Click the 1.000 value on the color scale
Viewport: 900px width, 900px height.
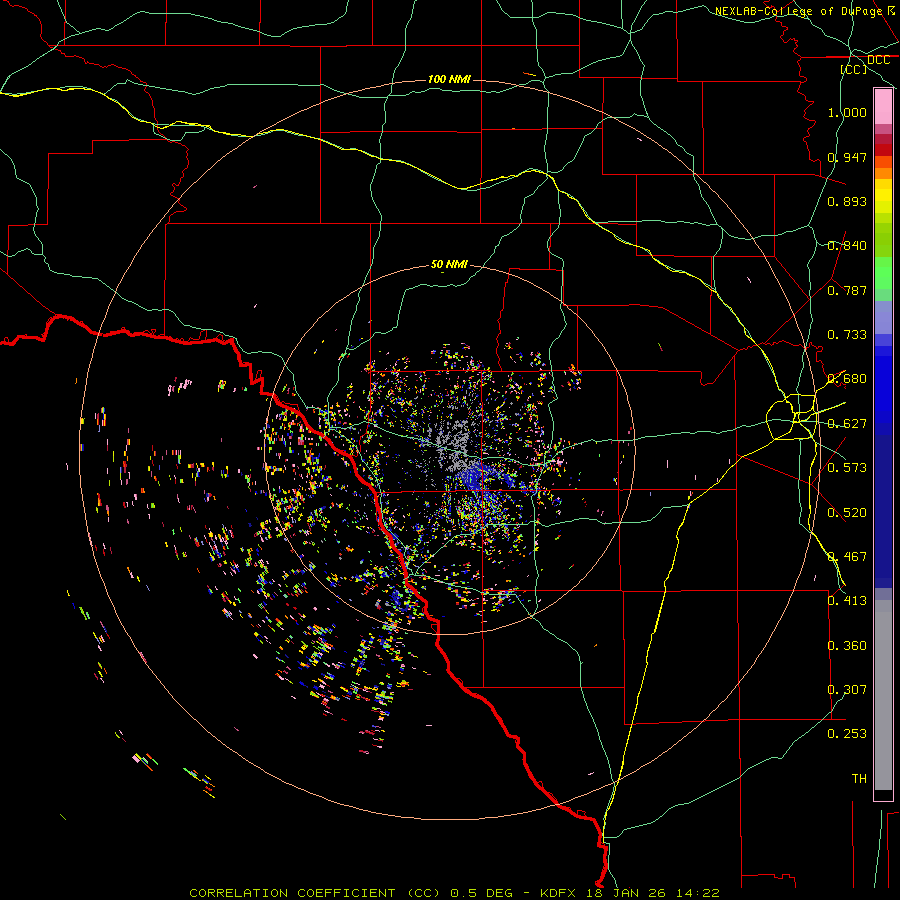coord(847,112)
